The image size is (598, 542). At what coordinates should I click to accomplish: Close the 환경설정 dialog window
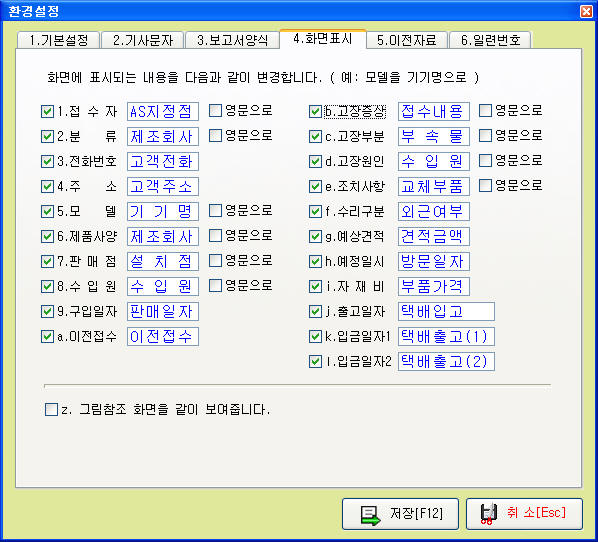click(x=586, y=11)
